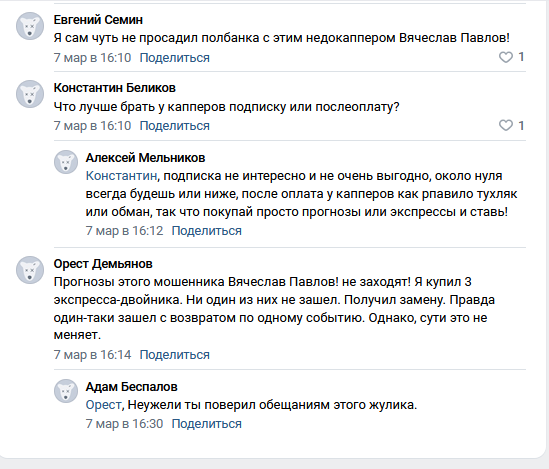Click Поделиться under Орест Демьянов's comment
Screen dimensions: 549x469
174,355
